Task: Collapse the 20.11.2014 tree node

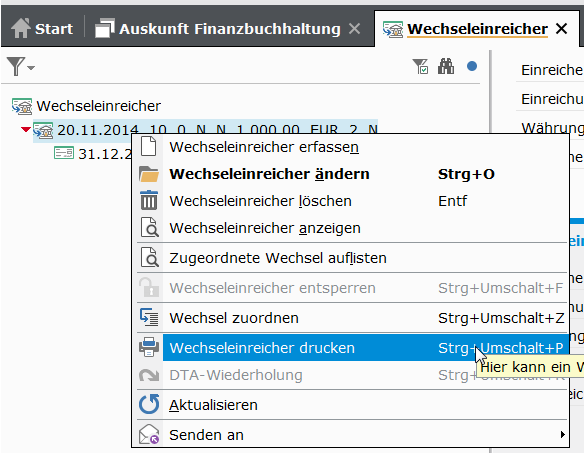Action: pyautogui.click(x=26, y=129)
